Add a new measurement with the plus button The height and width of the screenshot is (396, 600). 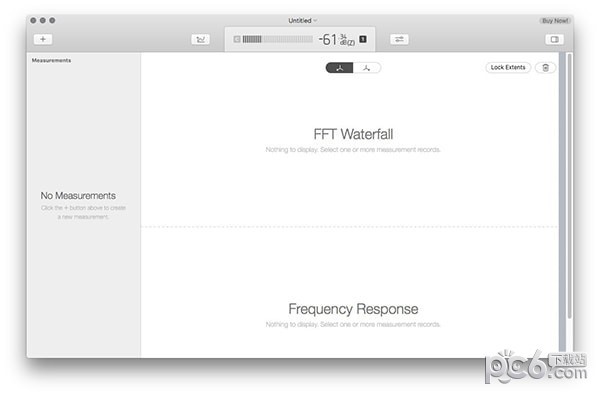click(43, 39)
